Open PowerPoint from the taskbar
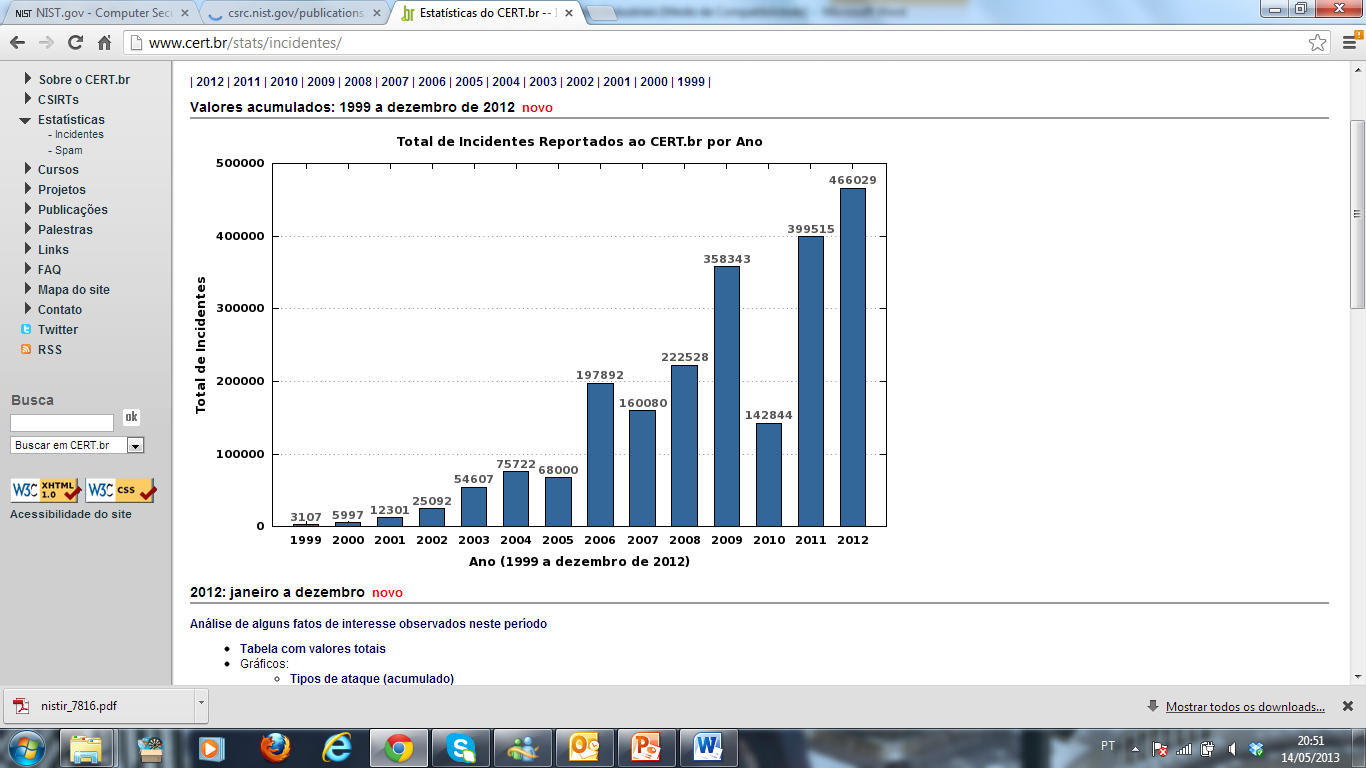 pyautogui.click(x=647, y=747)
